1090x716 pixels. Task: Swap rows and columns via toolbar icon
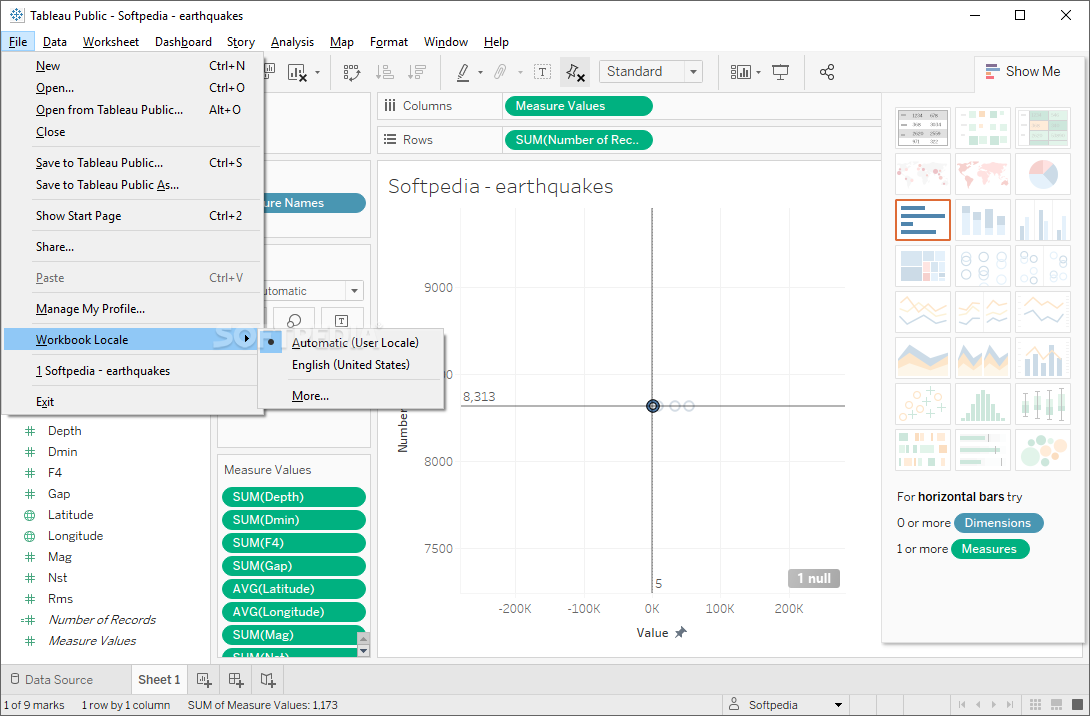point(352,72)
